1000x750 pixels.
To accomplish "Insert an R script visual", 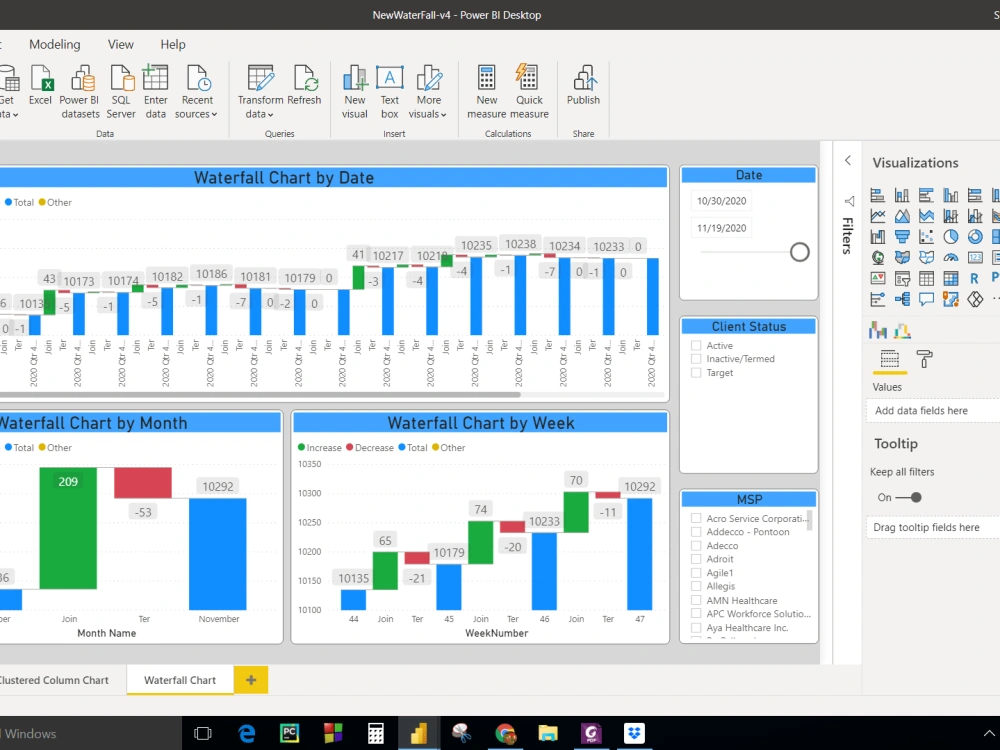I will click(975, 278).
